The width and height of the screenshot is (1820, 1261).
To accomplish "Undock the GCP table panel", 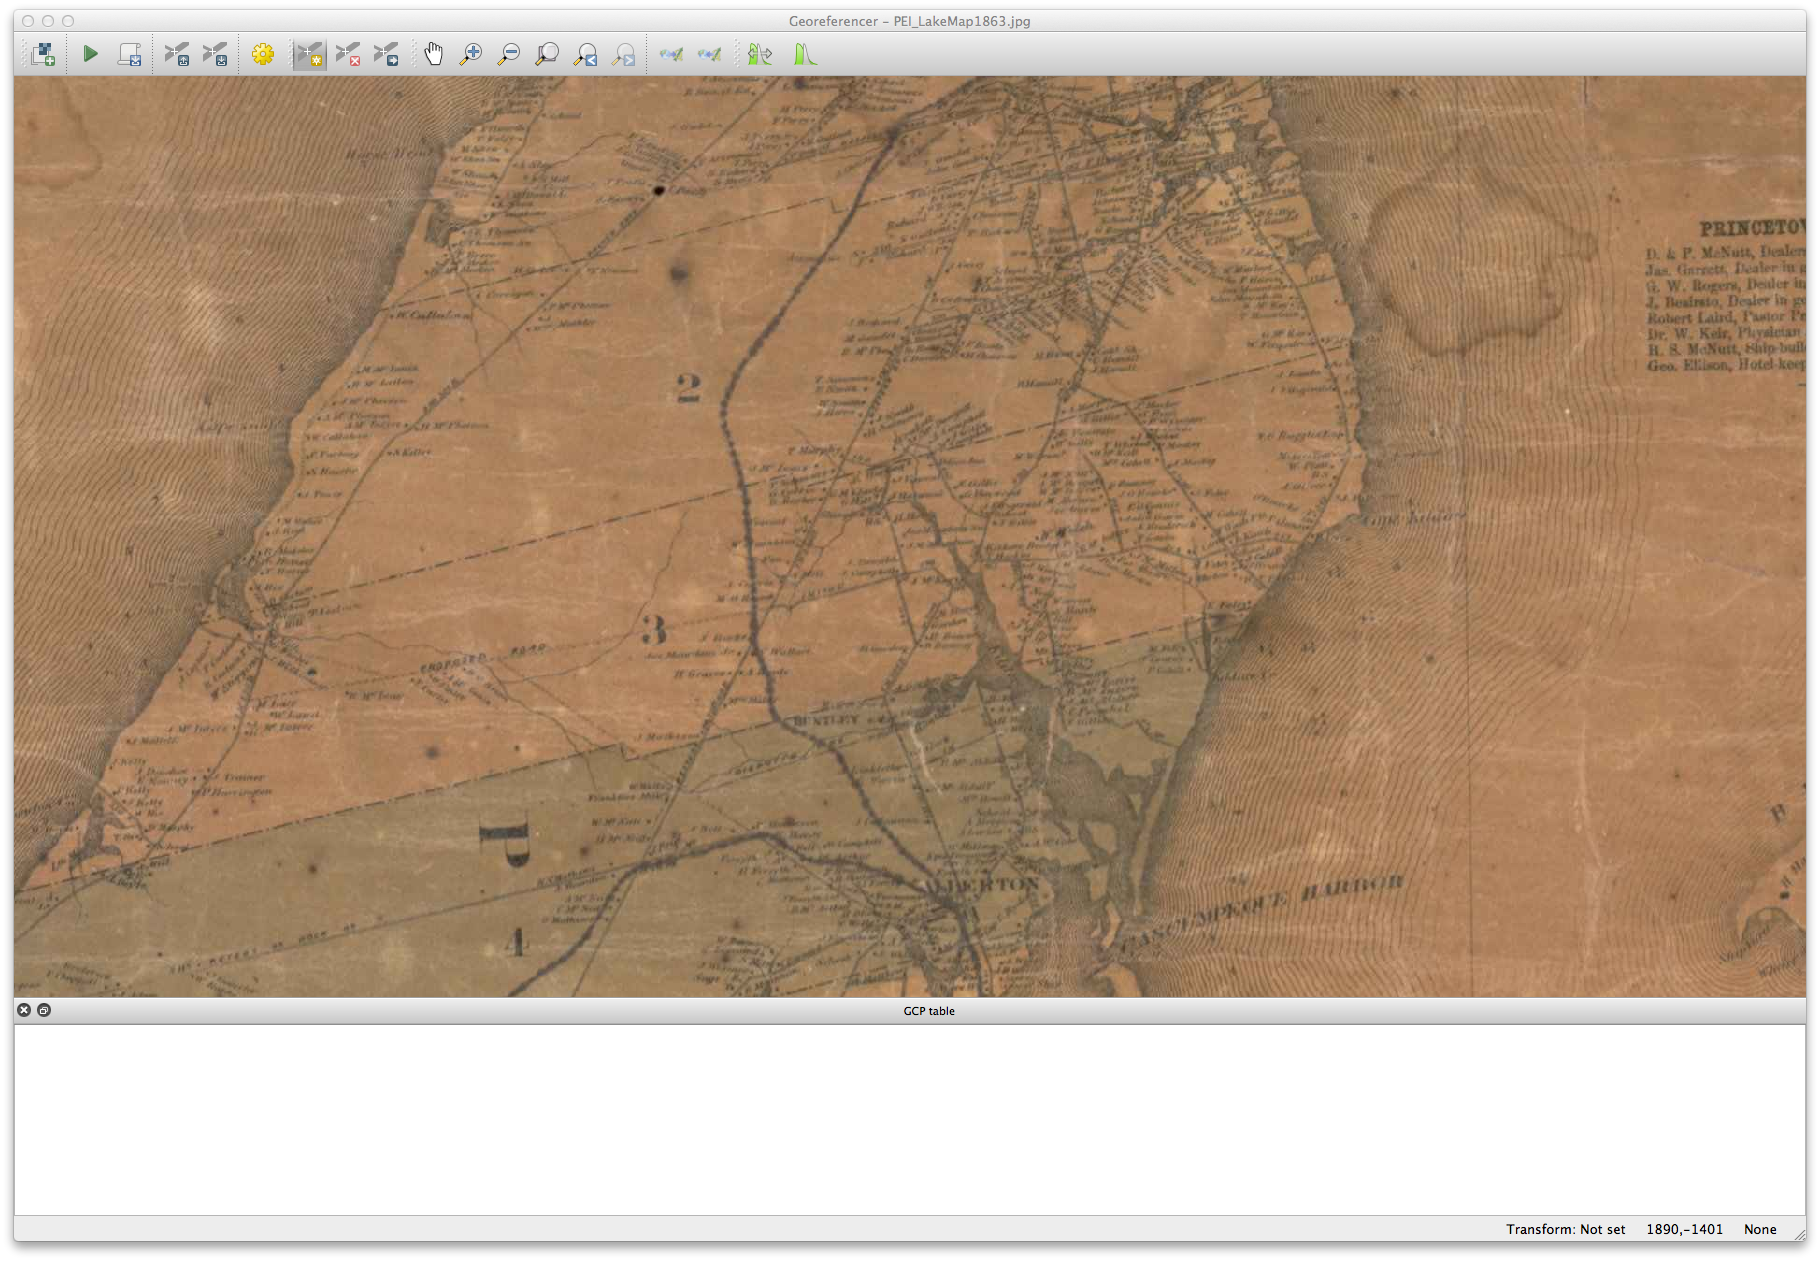I will (x=44, y=1010).
